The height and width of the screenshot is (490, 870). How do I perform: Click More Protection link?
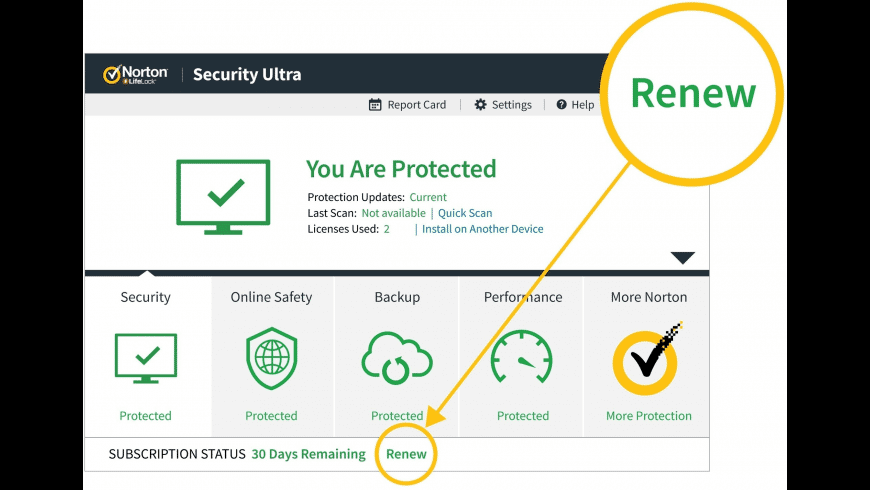coord(649,416)
